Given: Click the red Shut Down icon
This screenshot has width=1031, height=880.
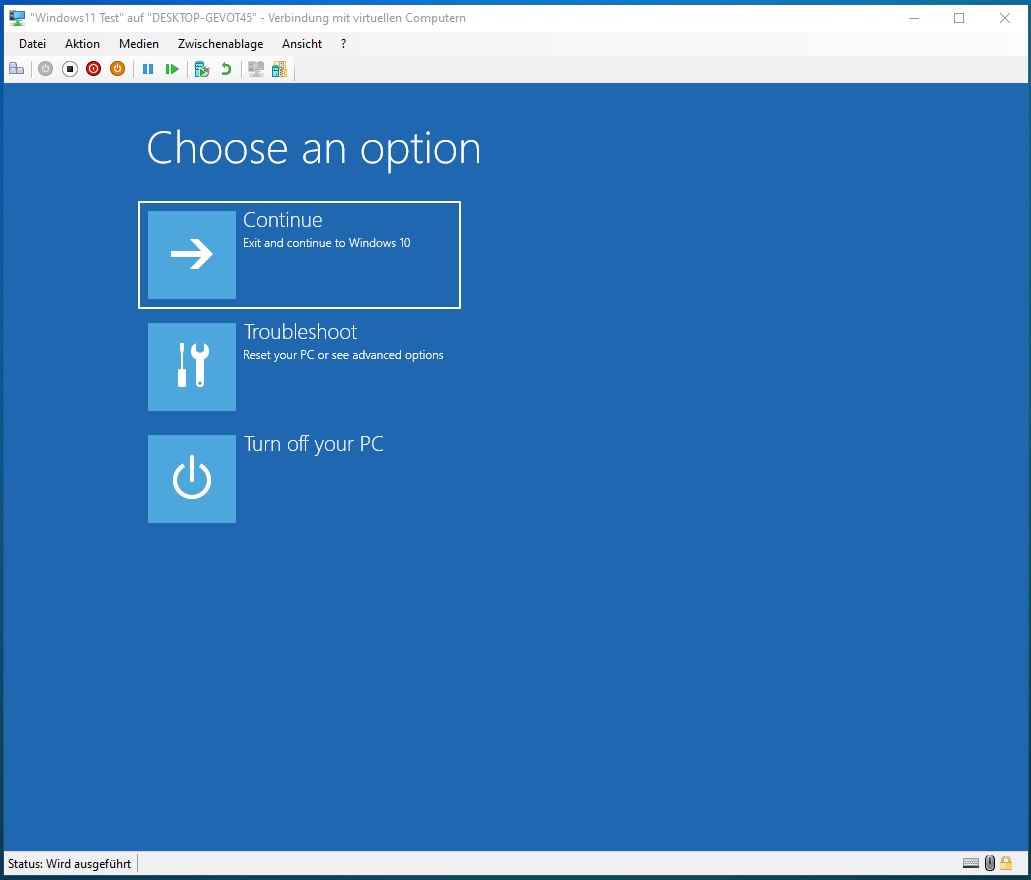Looking at the screenshot, I should (x=93, y=69).
